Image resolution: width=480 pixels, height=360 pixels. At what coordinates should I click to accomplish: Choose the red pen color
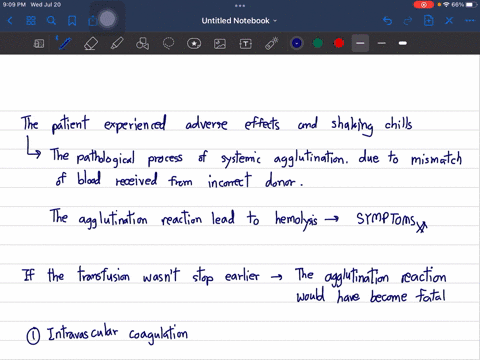(x=339, y=43)
